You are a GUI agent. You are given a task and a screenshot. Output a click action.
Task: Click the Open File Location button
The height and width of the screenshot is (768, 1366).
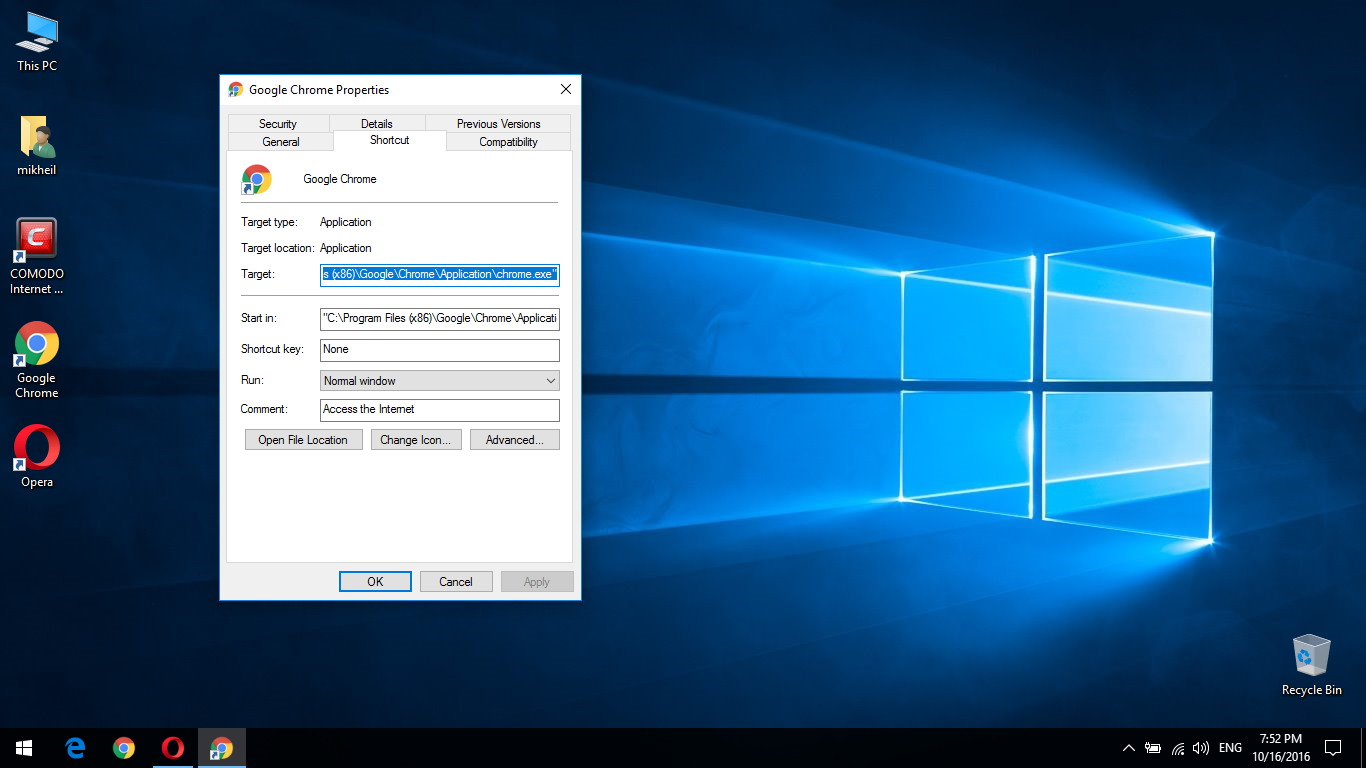tap(303, 440)
